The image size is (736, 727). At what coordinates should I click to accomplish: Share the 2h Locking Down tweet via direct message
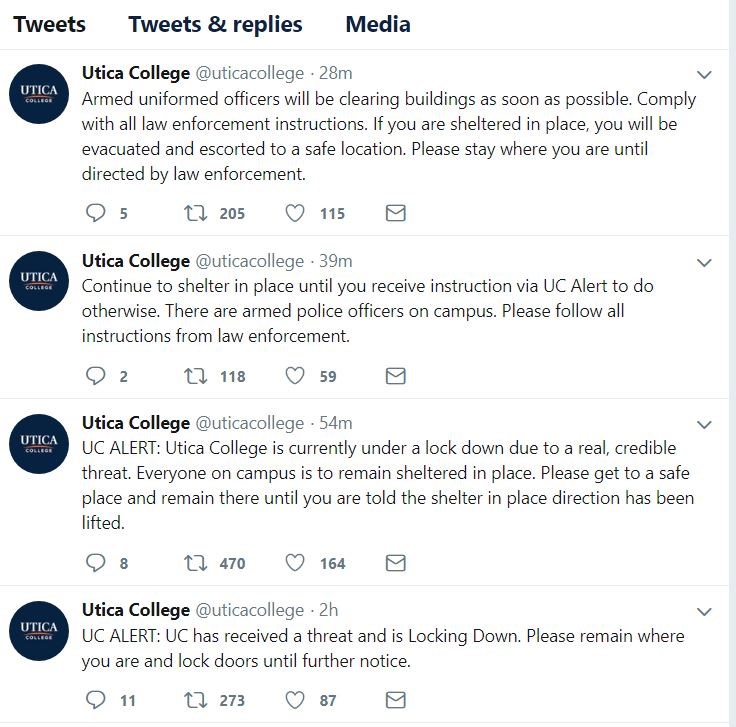pyautogui.click(x=395, y=700)
